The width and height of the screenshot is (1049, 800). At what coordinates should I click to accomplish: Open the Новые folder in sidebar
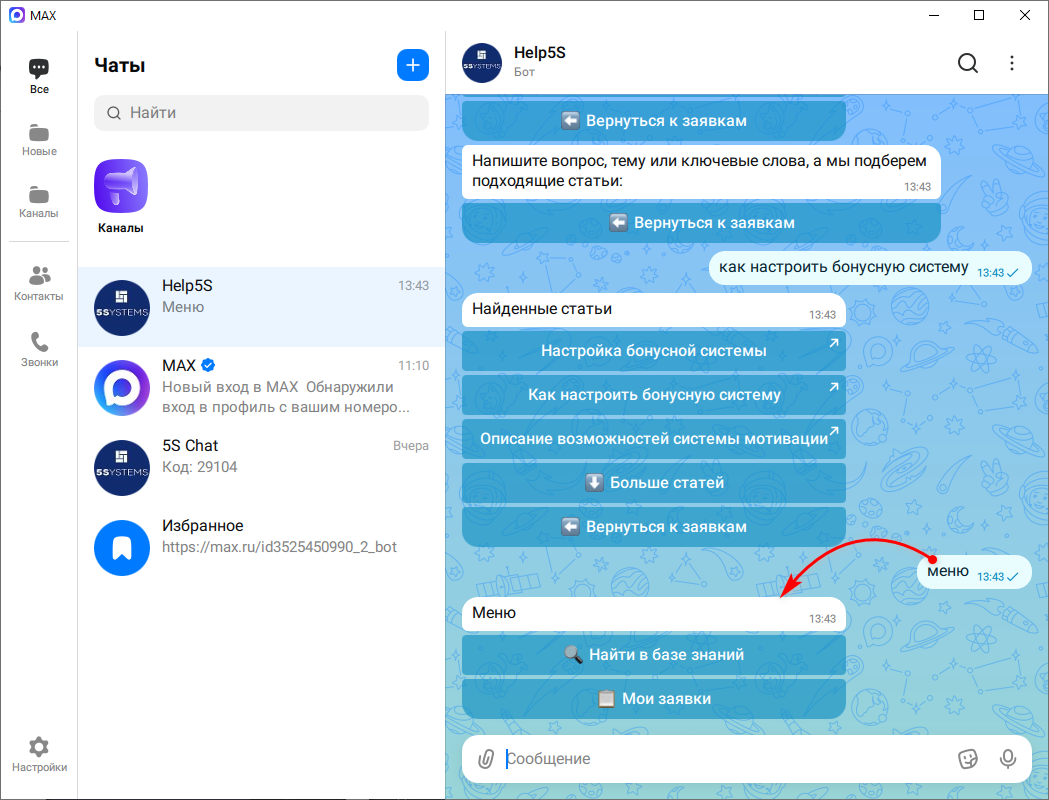click(x=39, y=140)
